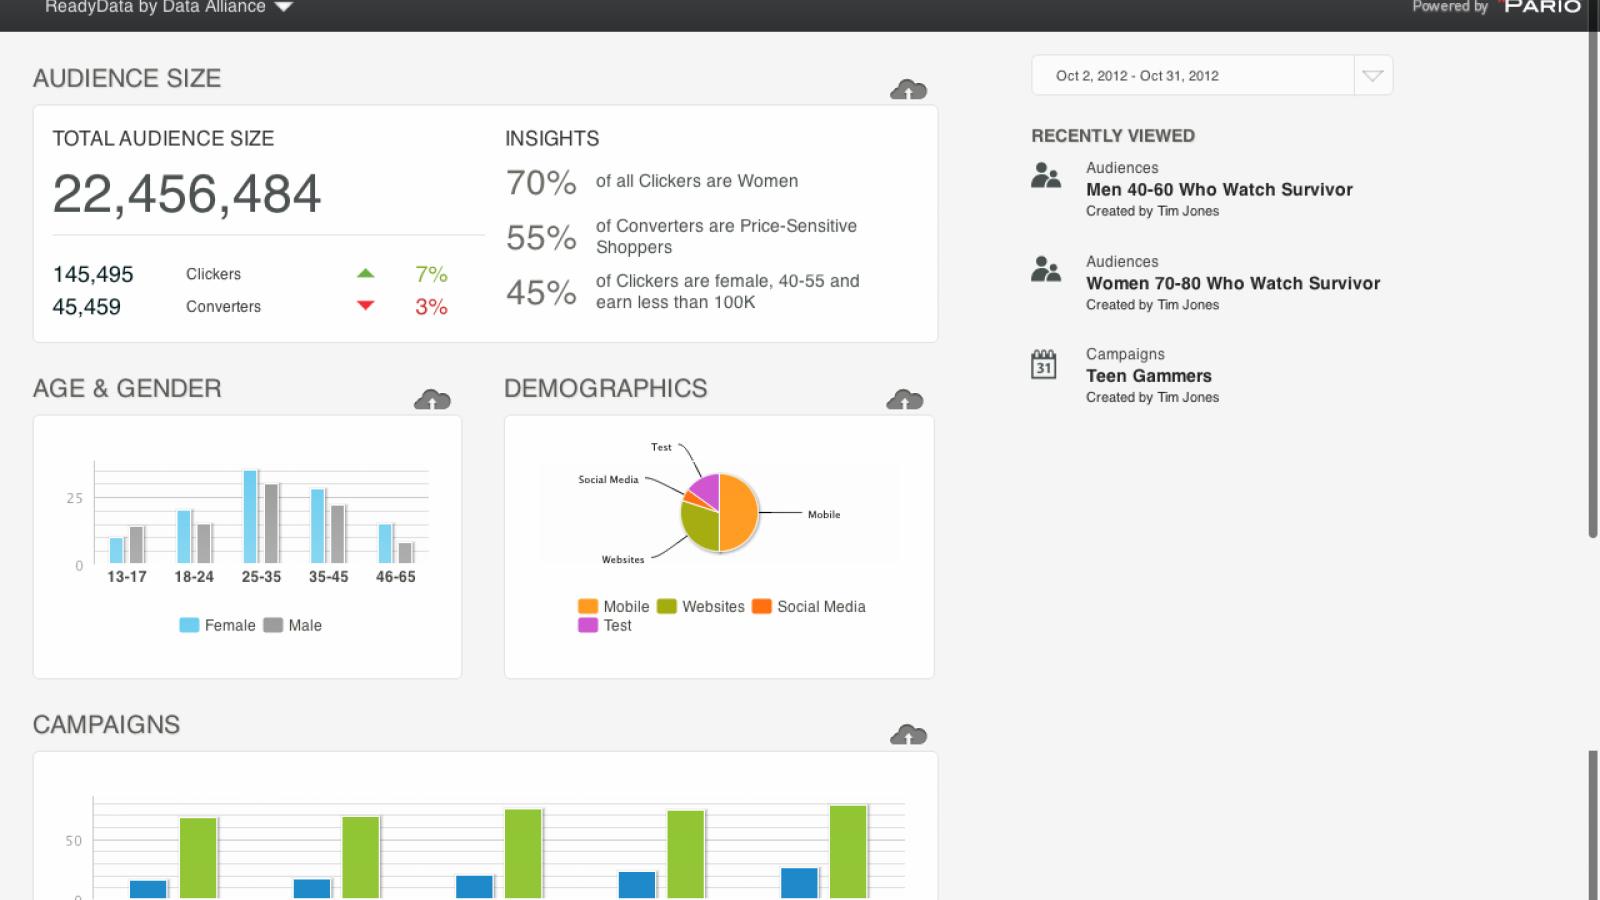The height and width of the screenshot is (900, 1600).
Task: Open Women 70-80 Who Watch Survivor
Action: 1233,283
